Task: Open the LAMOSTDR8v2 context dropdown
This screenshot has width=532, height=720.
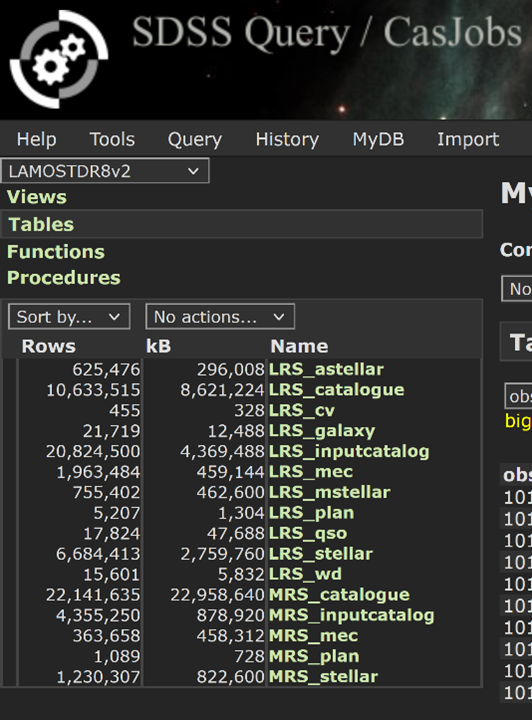Action: point(105,171)
